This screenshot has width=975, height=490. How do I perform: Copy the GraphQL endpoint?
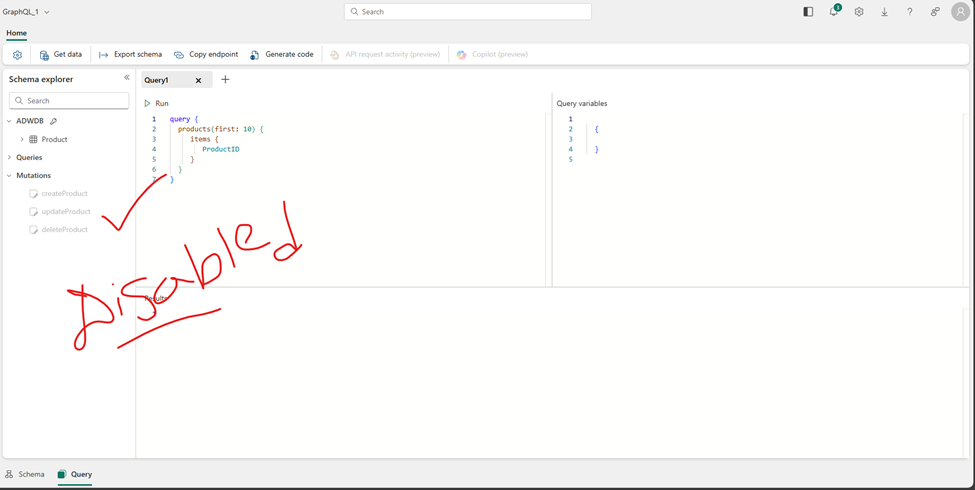[x=206, y=55]
